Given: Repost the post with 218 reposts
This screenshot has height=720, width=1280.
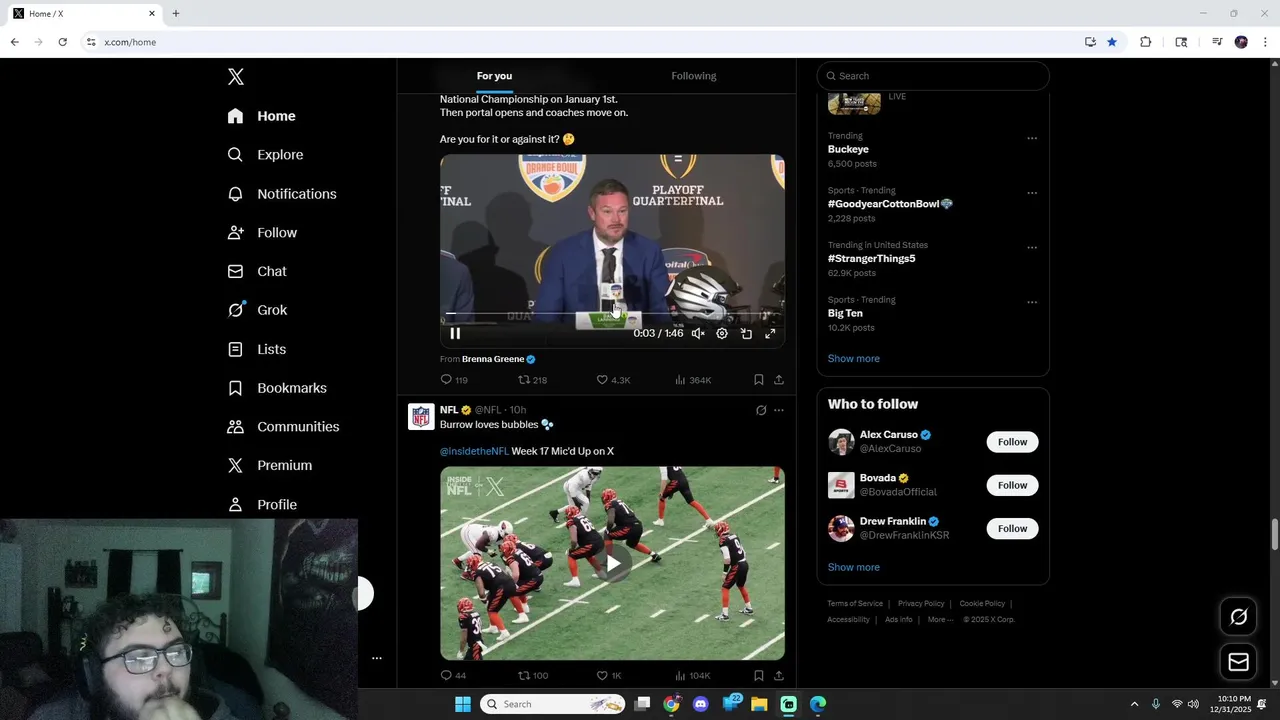Looking at the screenshot, I should tap(532, 380).
